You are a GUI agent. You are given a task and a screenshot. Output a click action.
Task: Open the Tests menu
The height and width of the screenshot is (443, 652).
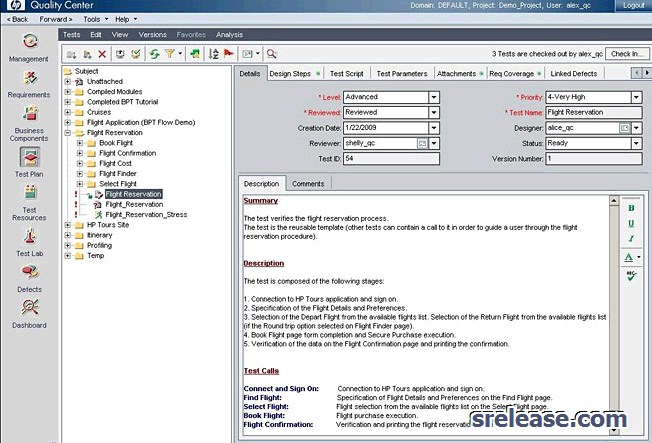tap(71, 35)
